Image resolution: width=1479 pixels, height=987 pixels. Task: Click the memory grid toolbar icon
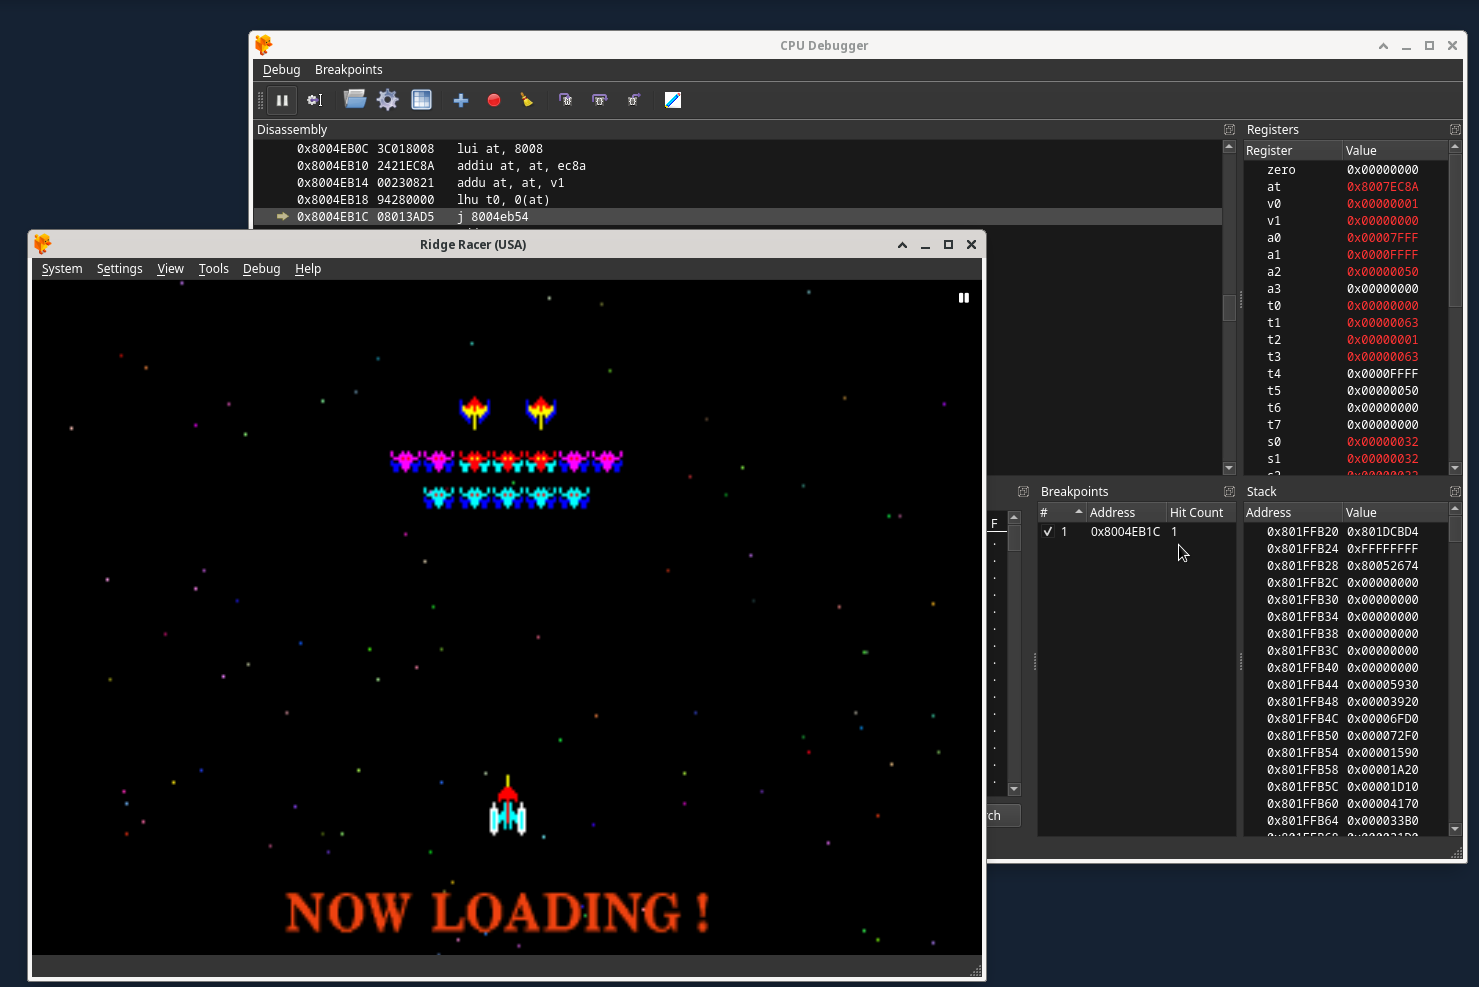pyautogui.click(x=421, y=99)
